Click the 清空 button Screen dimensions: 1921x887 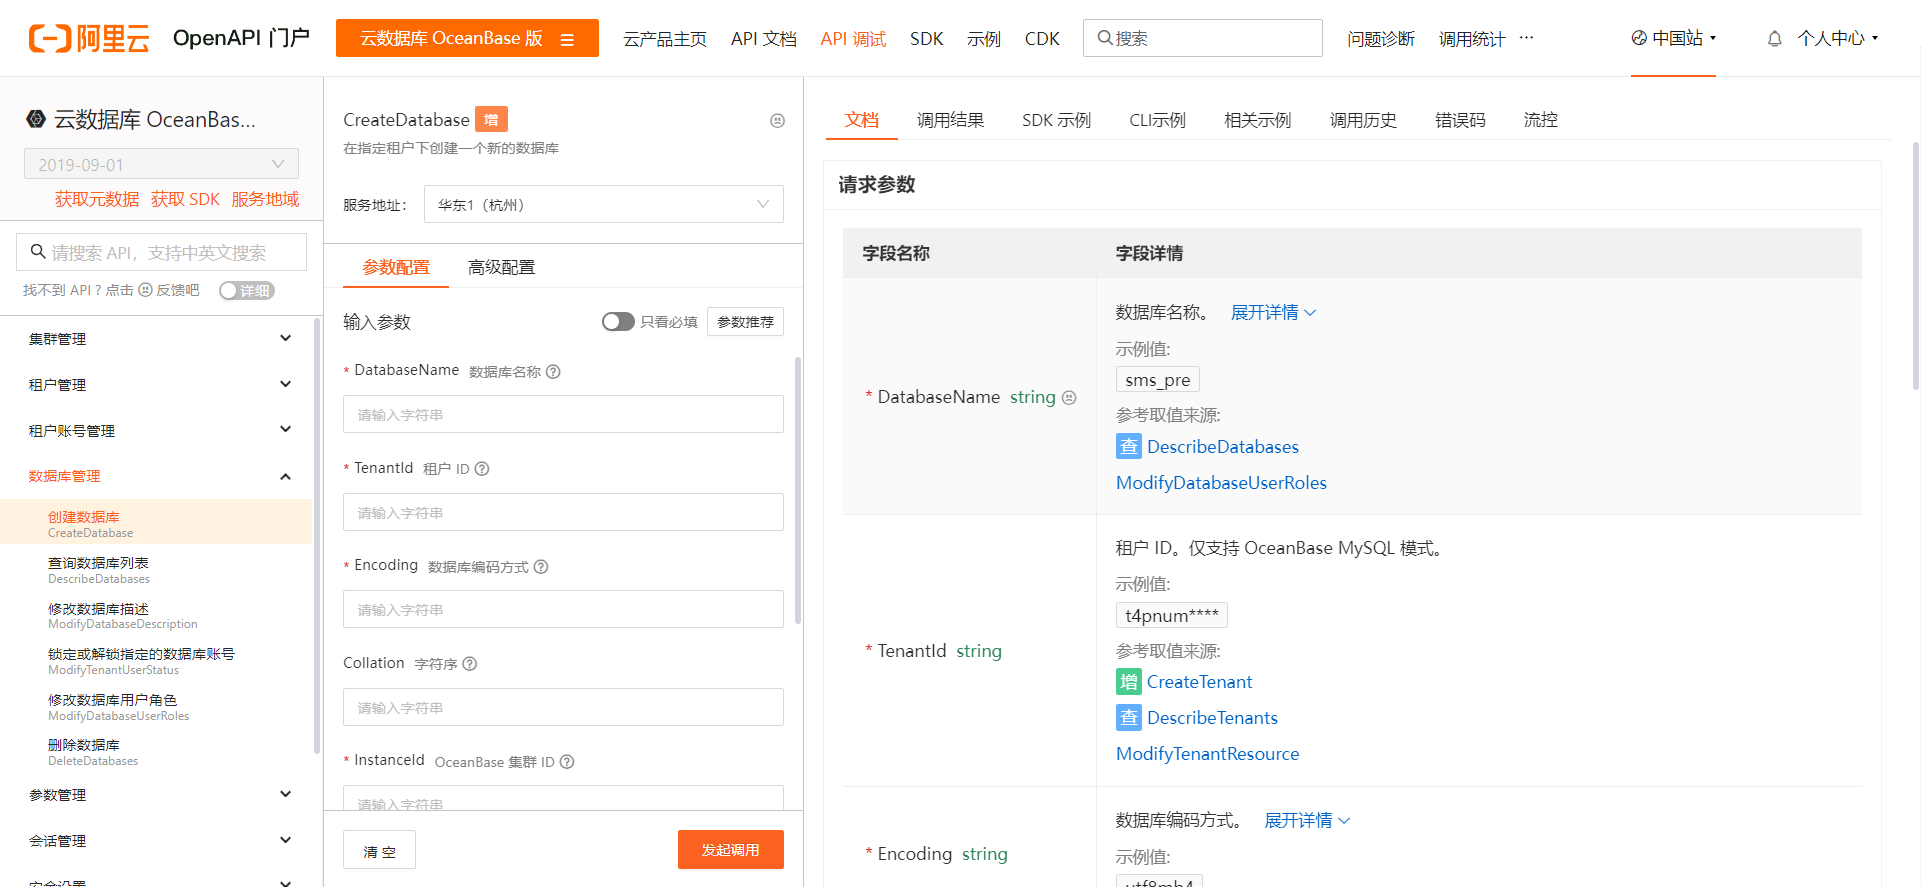click(x=379, y=851)
